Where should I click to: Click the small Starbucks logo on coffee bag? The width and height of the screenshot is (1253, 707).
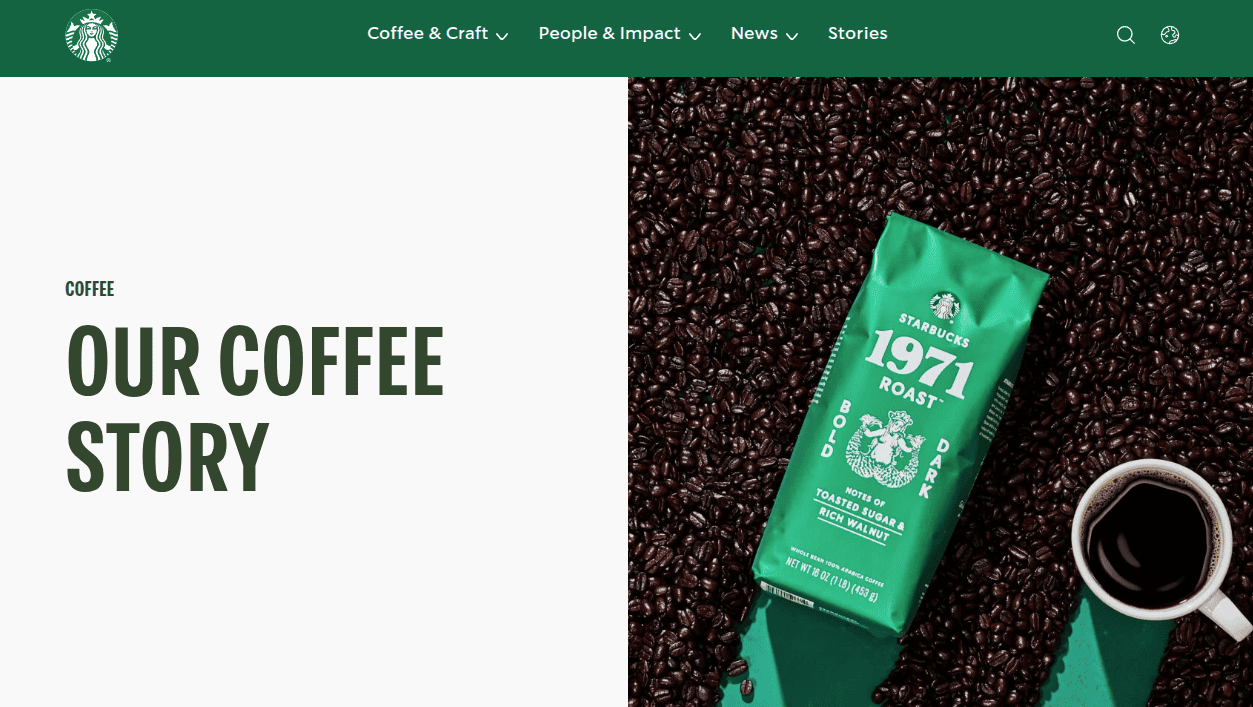click(945, 305)
